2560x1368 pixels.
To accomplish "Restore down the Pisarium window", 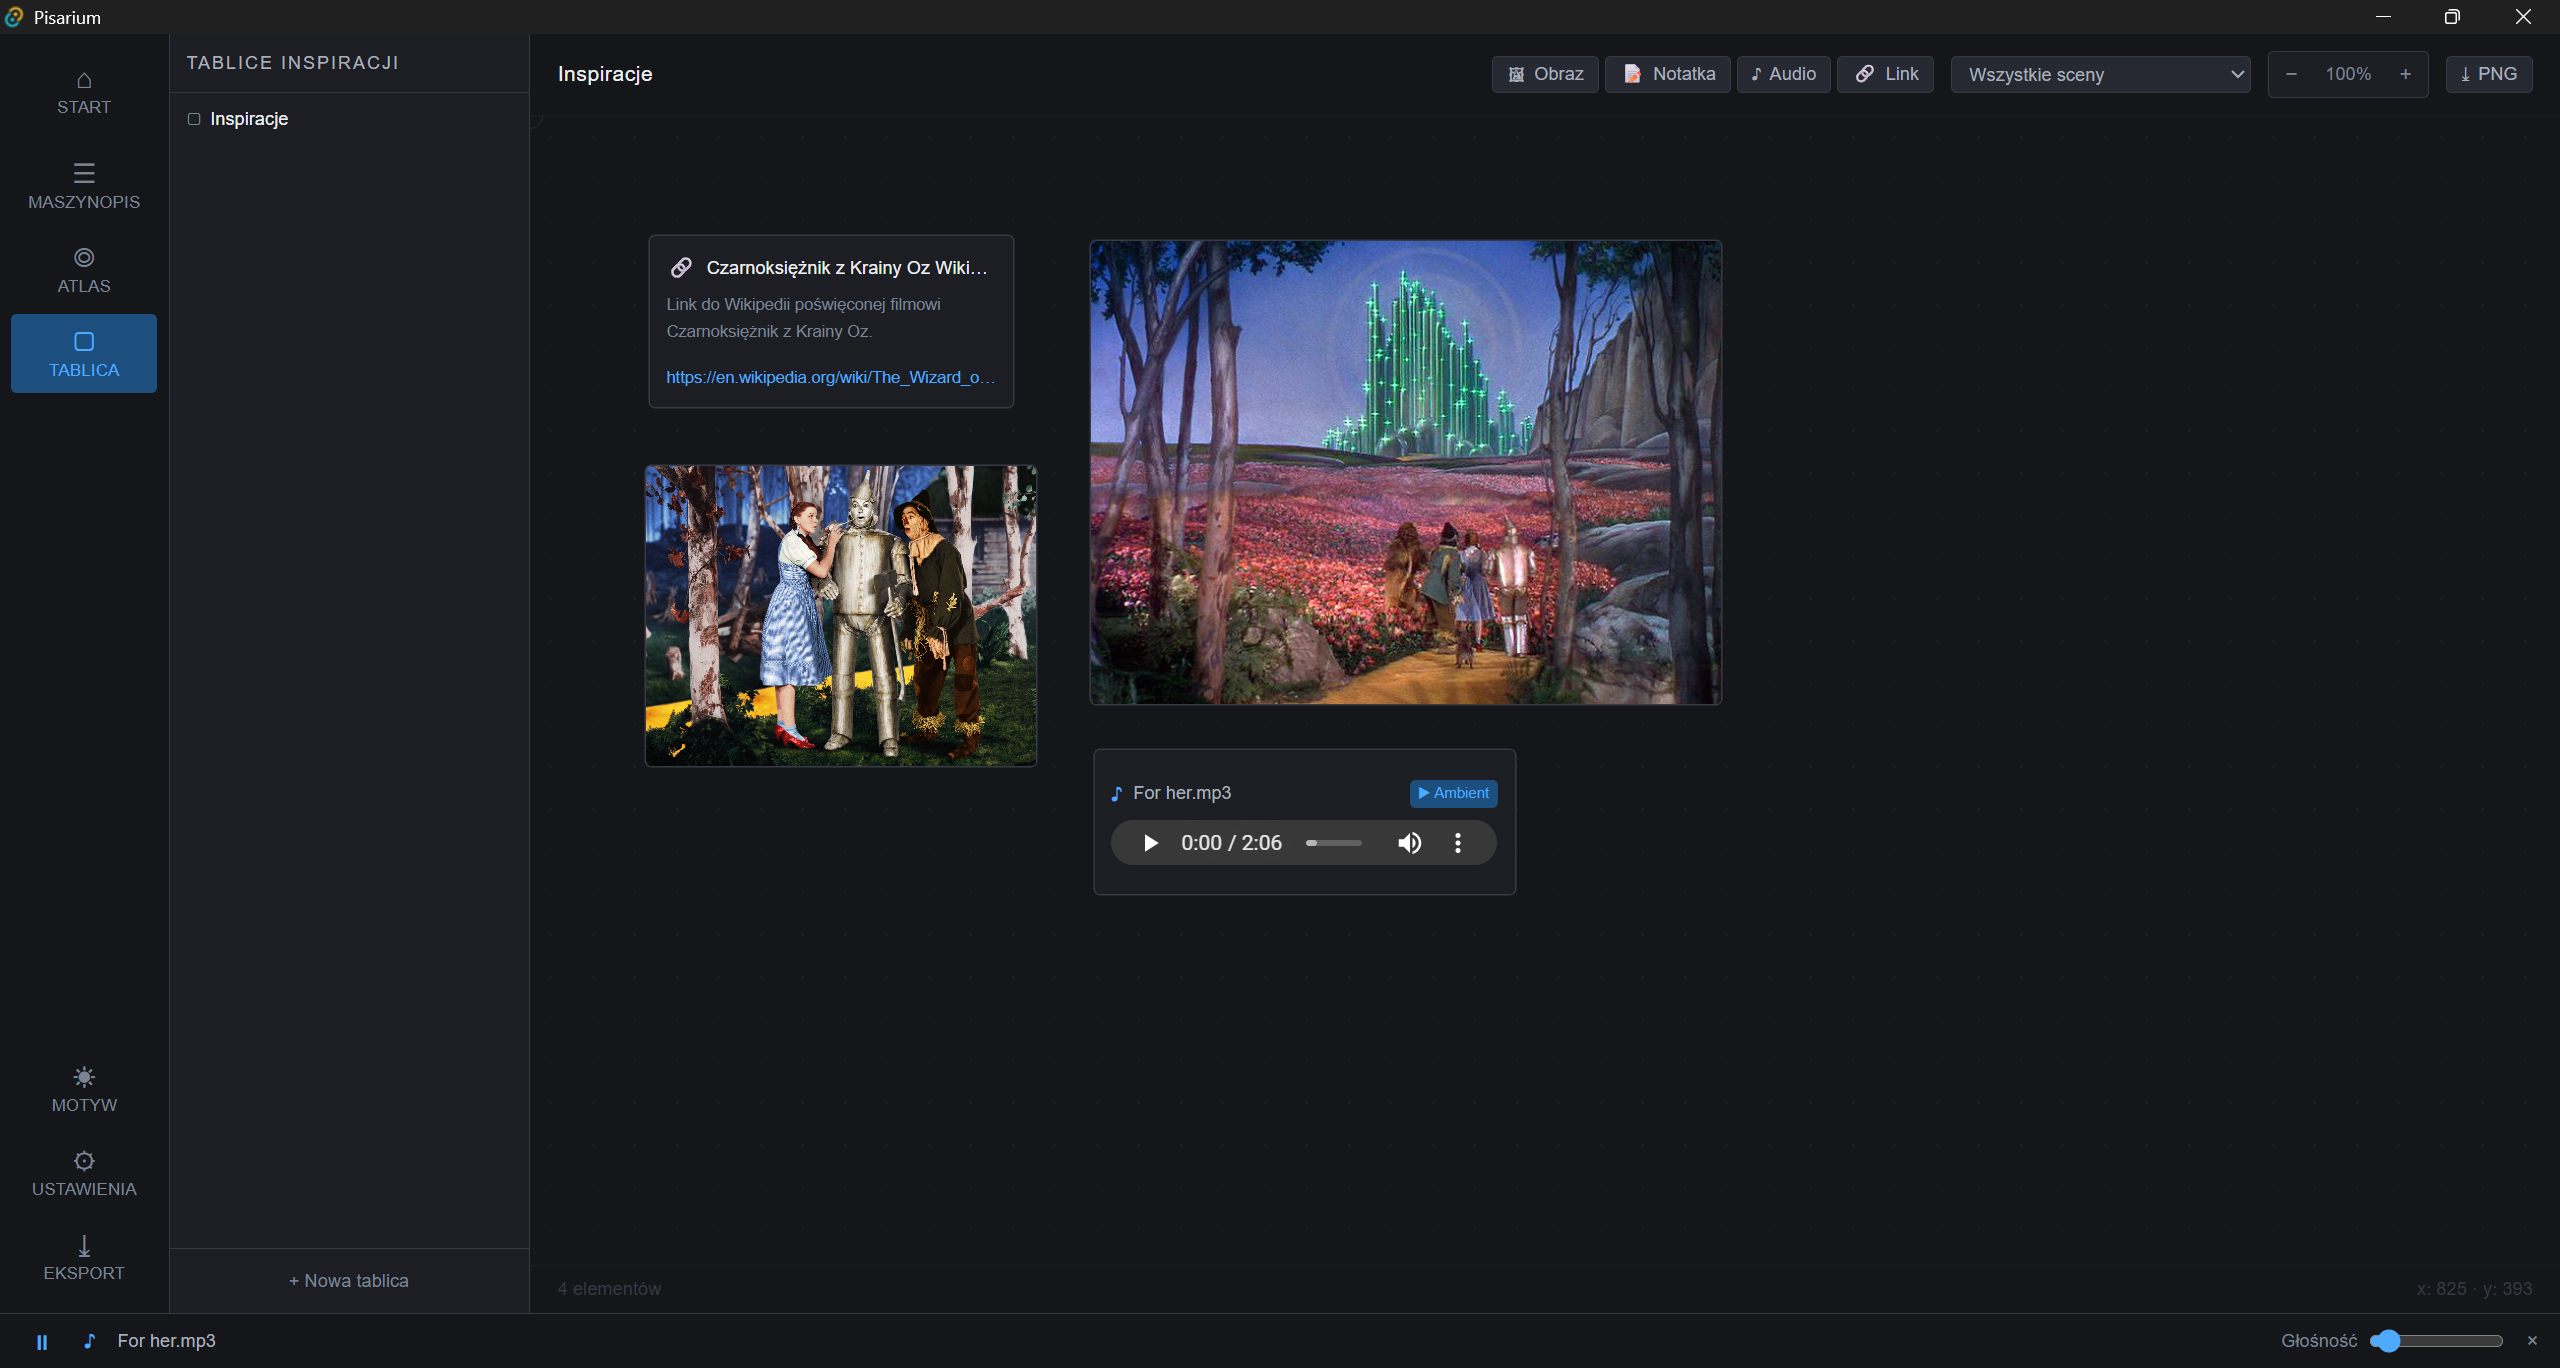I will (2452, 17).
